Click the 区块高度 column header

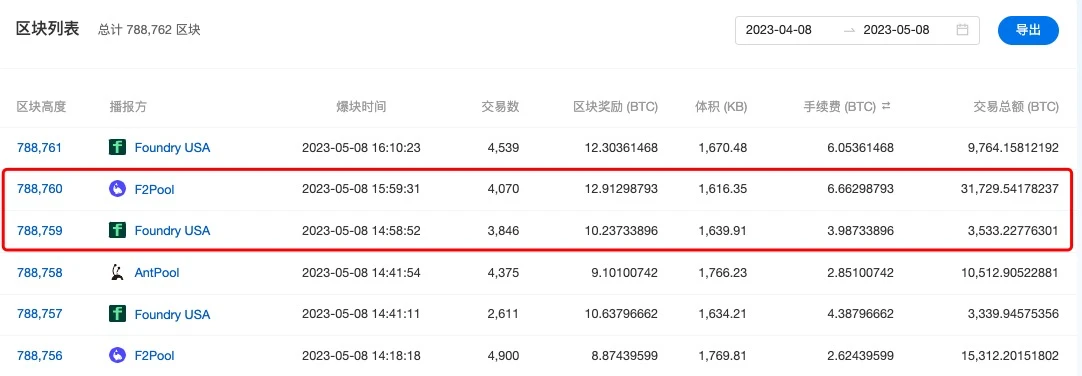click(x=41, y=107)
